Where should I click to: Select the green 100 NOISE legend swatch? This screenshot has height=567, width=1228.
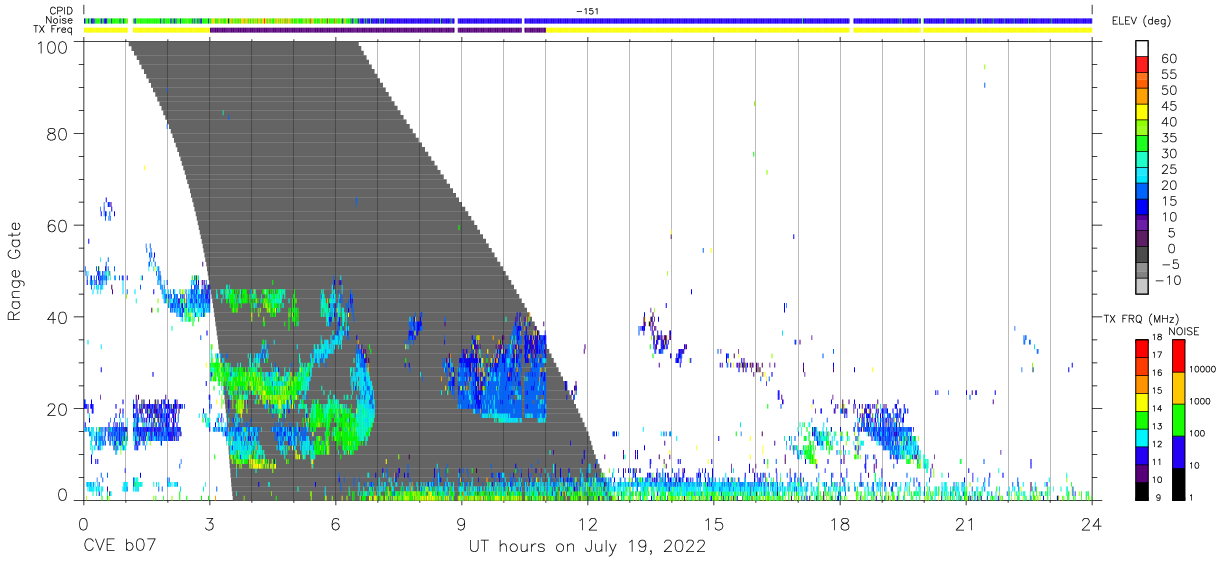point(1178,420)
